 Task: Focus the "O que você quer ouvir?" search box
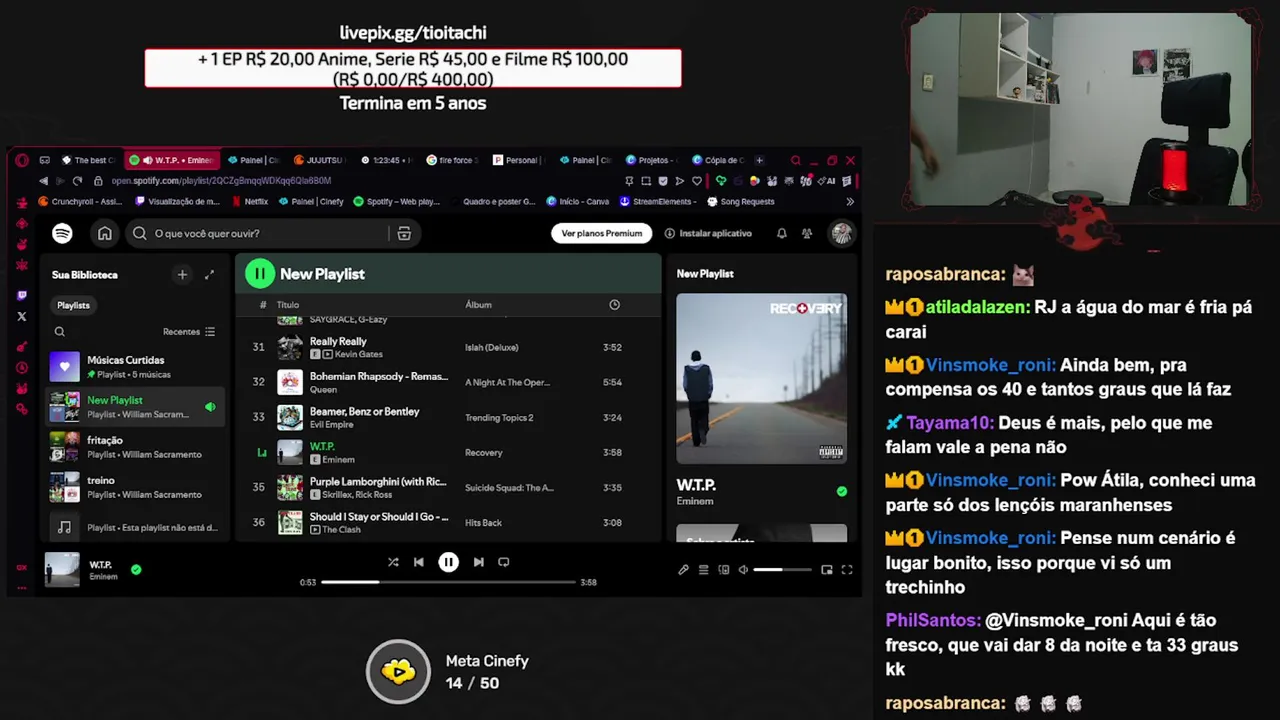point(258,233)
